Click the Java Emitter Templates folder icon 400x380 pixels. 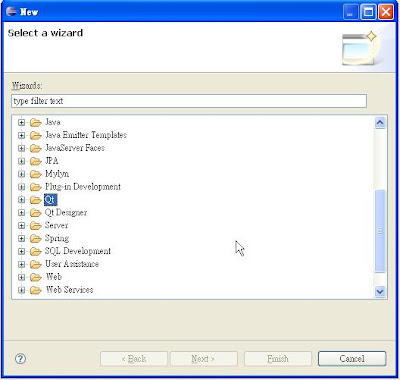tap(35, 136)
